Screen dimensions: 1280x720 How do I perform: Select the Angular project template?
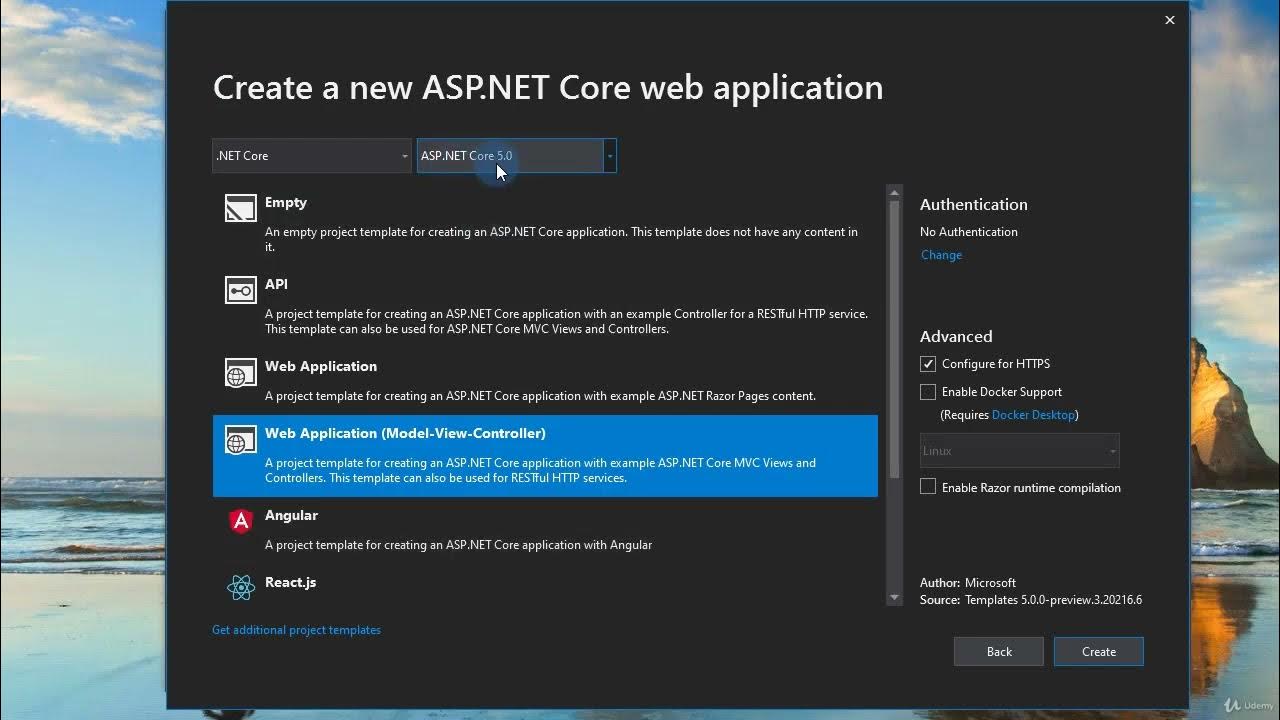click(x=545, y=530)
